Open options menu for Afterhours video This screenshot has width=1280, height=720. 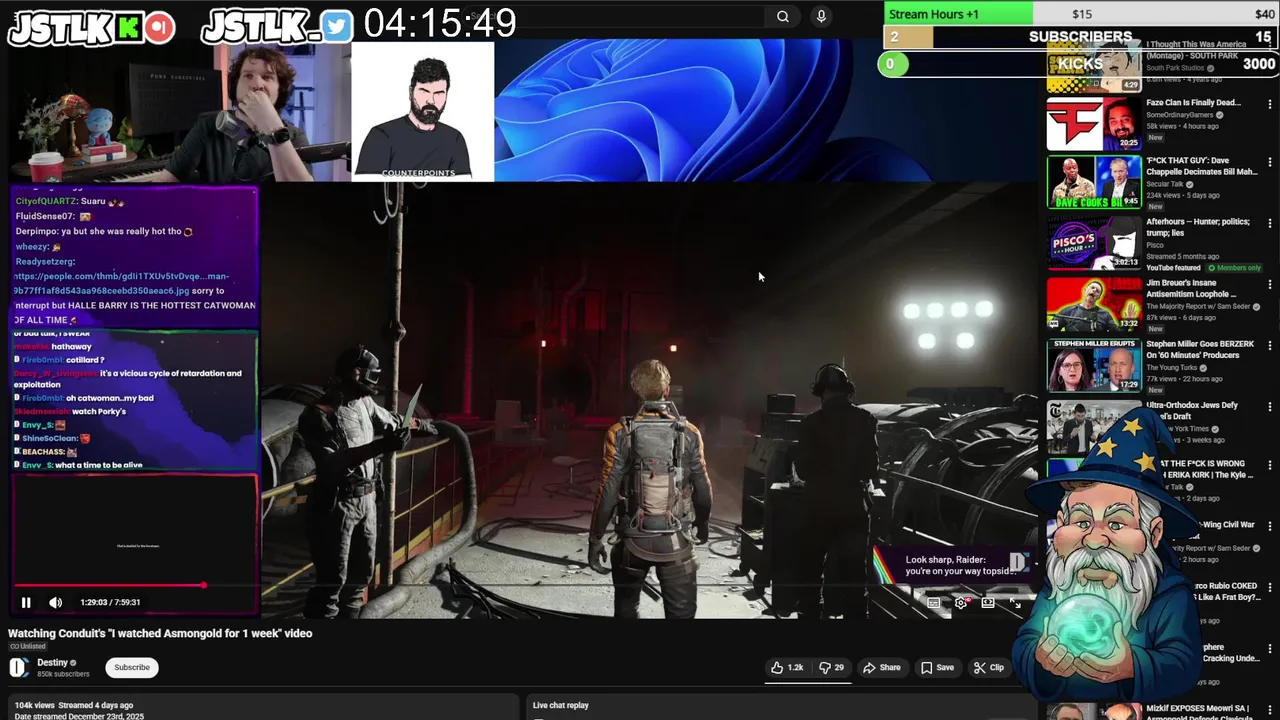pos(1270,222)
